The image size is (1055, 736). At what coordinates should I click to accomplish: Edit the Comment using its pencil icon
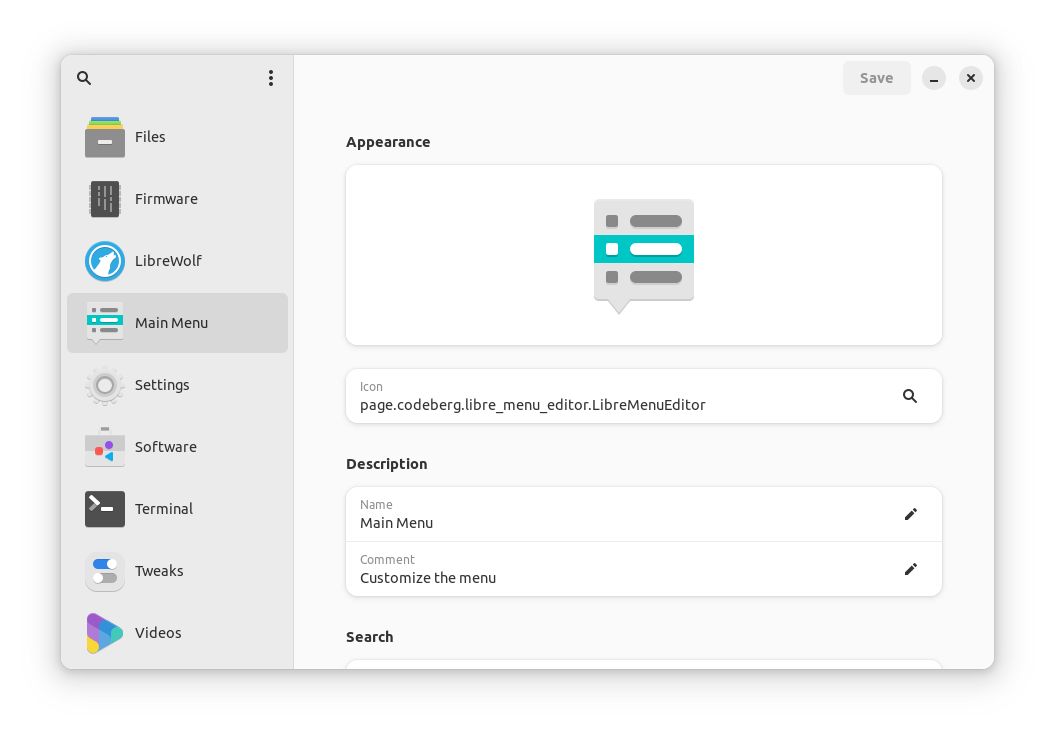(x=910, y=569)
